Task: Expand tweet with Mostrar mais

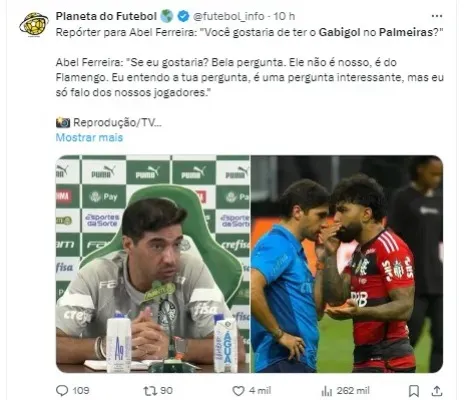Action: (x=89, y=137)
